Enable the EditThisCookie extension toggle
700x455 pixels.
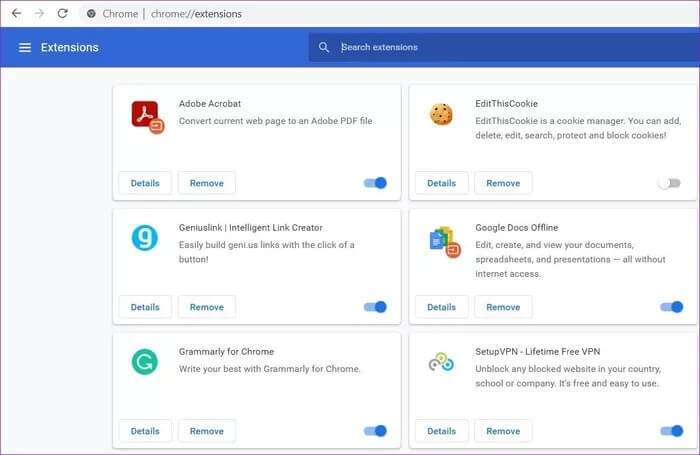point(670,183)
